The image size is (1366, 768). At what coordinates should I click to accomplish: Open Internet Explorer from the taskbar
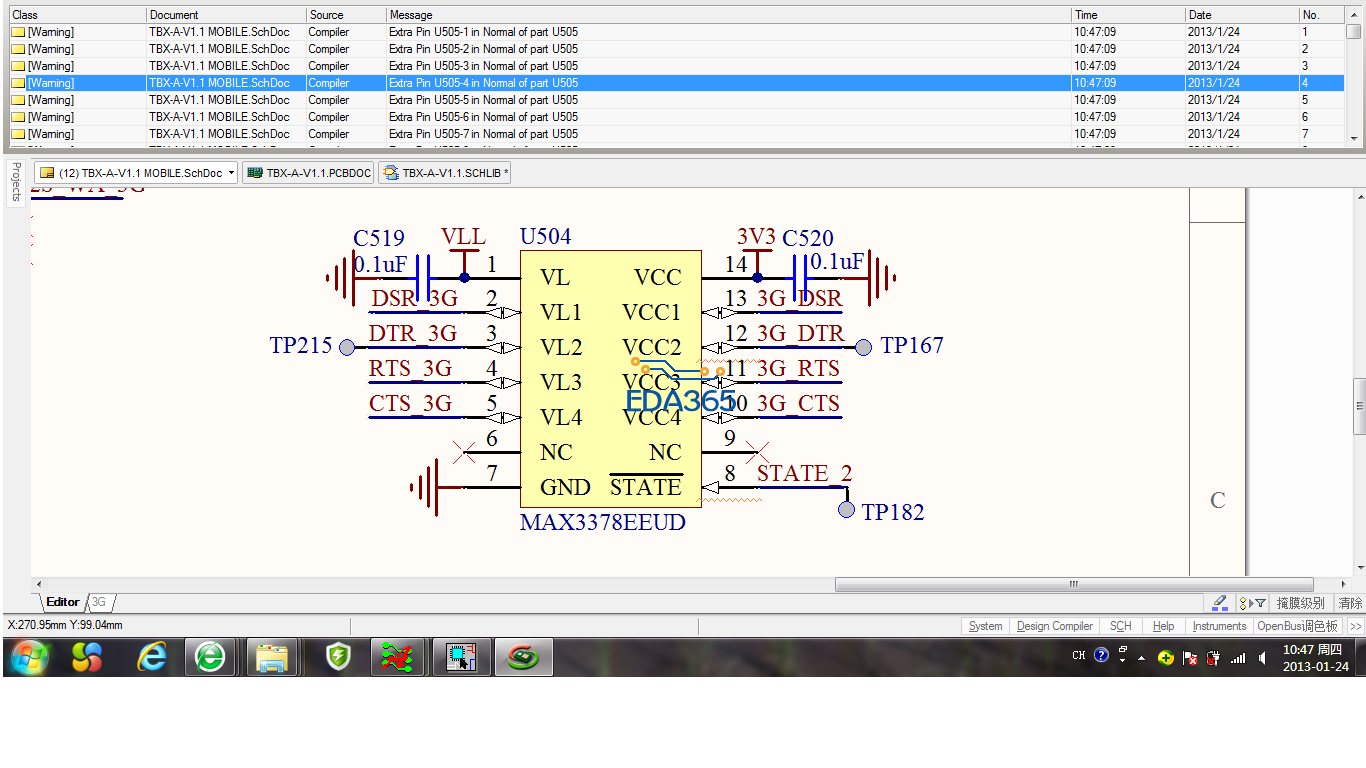click(152, 657)
